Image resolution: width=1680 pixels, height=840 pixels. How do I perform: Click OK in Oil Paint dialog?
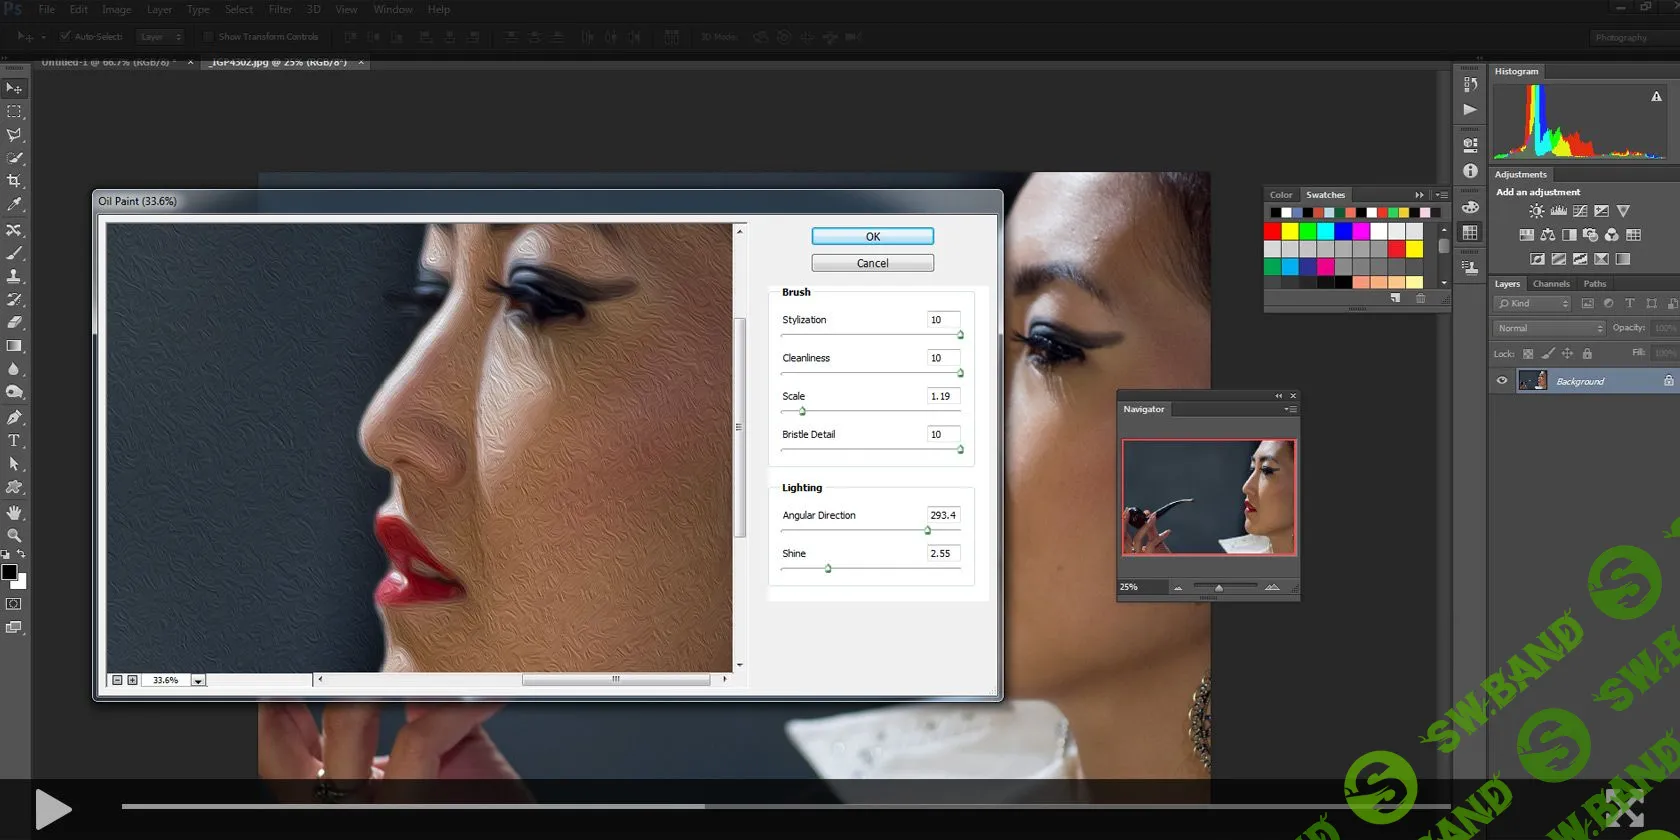[872, 237]
